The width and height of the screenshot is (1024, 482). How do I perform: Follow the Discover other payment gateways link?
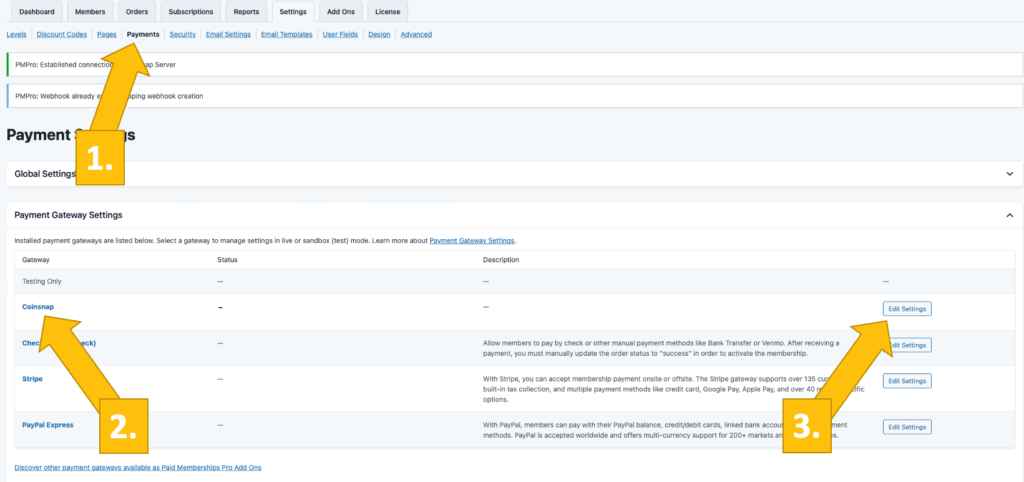(x=138, y=468)
